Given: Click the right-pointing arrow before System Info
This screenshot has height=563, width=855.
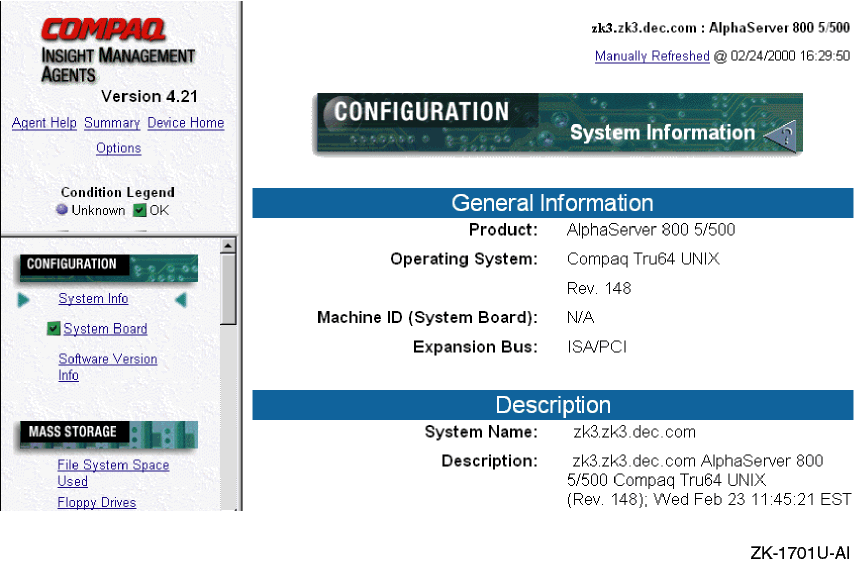Looking at the screenshot, I should click(x=24, y=300).
